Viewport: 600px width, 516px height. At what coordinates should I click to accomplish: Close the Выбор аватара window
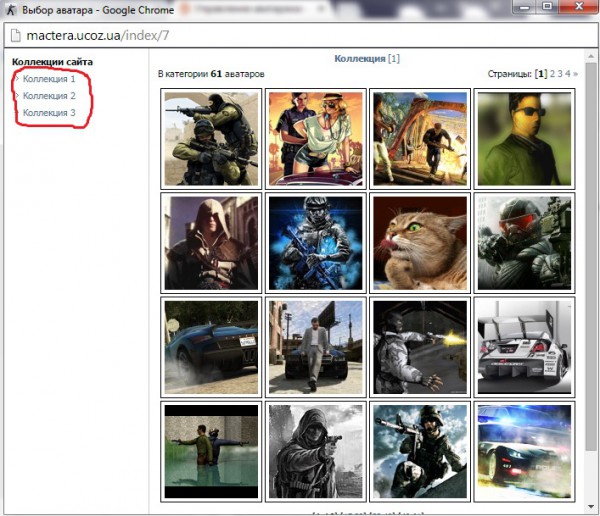(x=578, y=7)
